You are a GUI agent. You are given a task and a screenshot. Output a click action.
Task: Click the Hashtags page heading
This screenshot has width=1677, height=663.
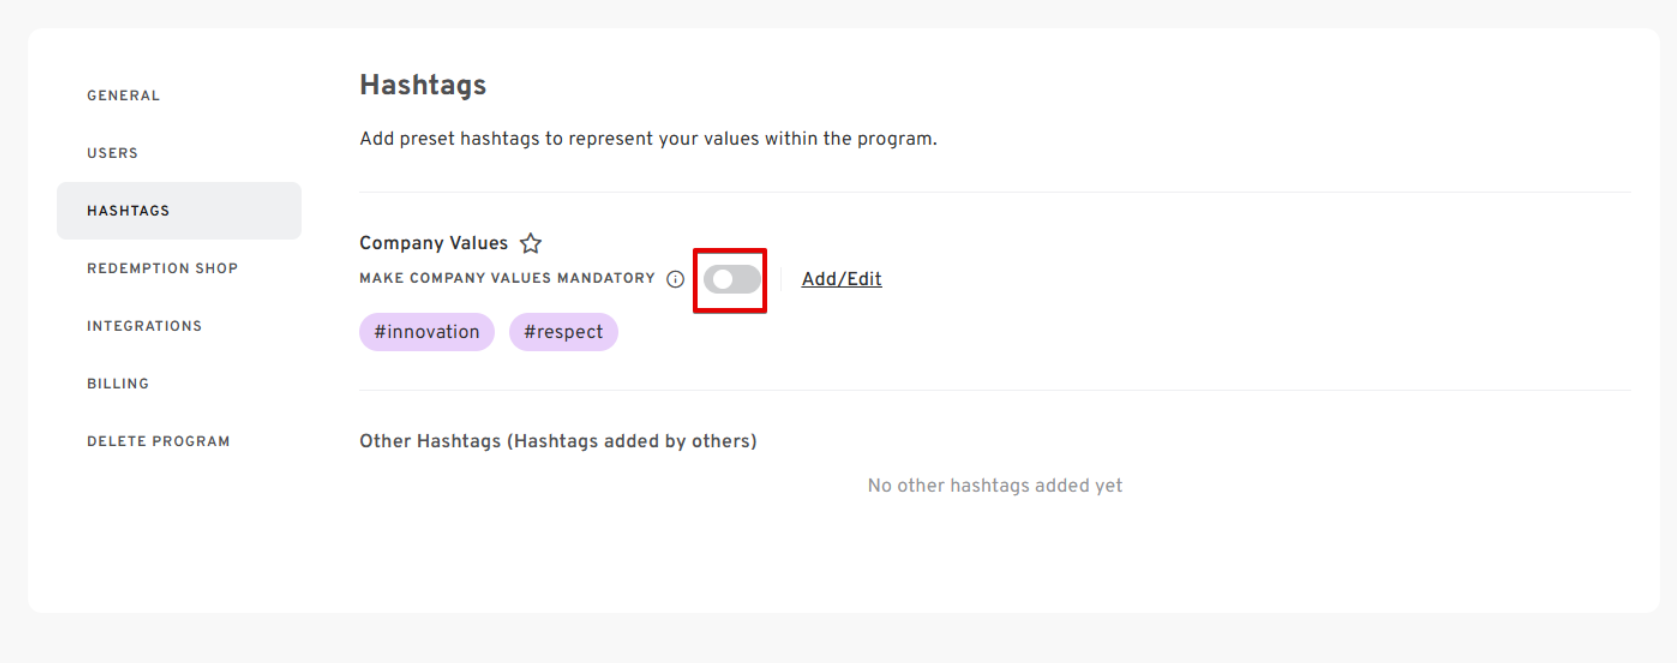(x=423, y=85)
